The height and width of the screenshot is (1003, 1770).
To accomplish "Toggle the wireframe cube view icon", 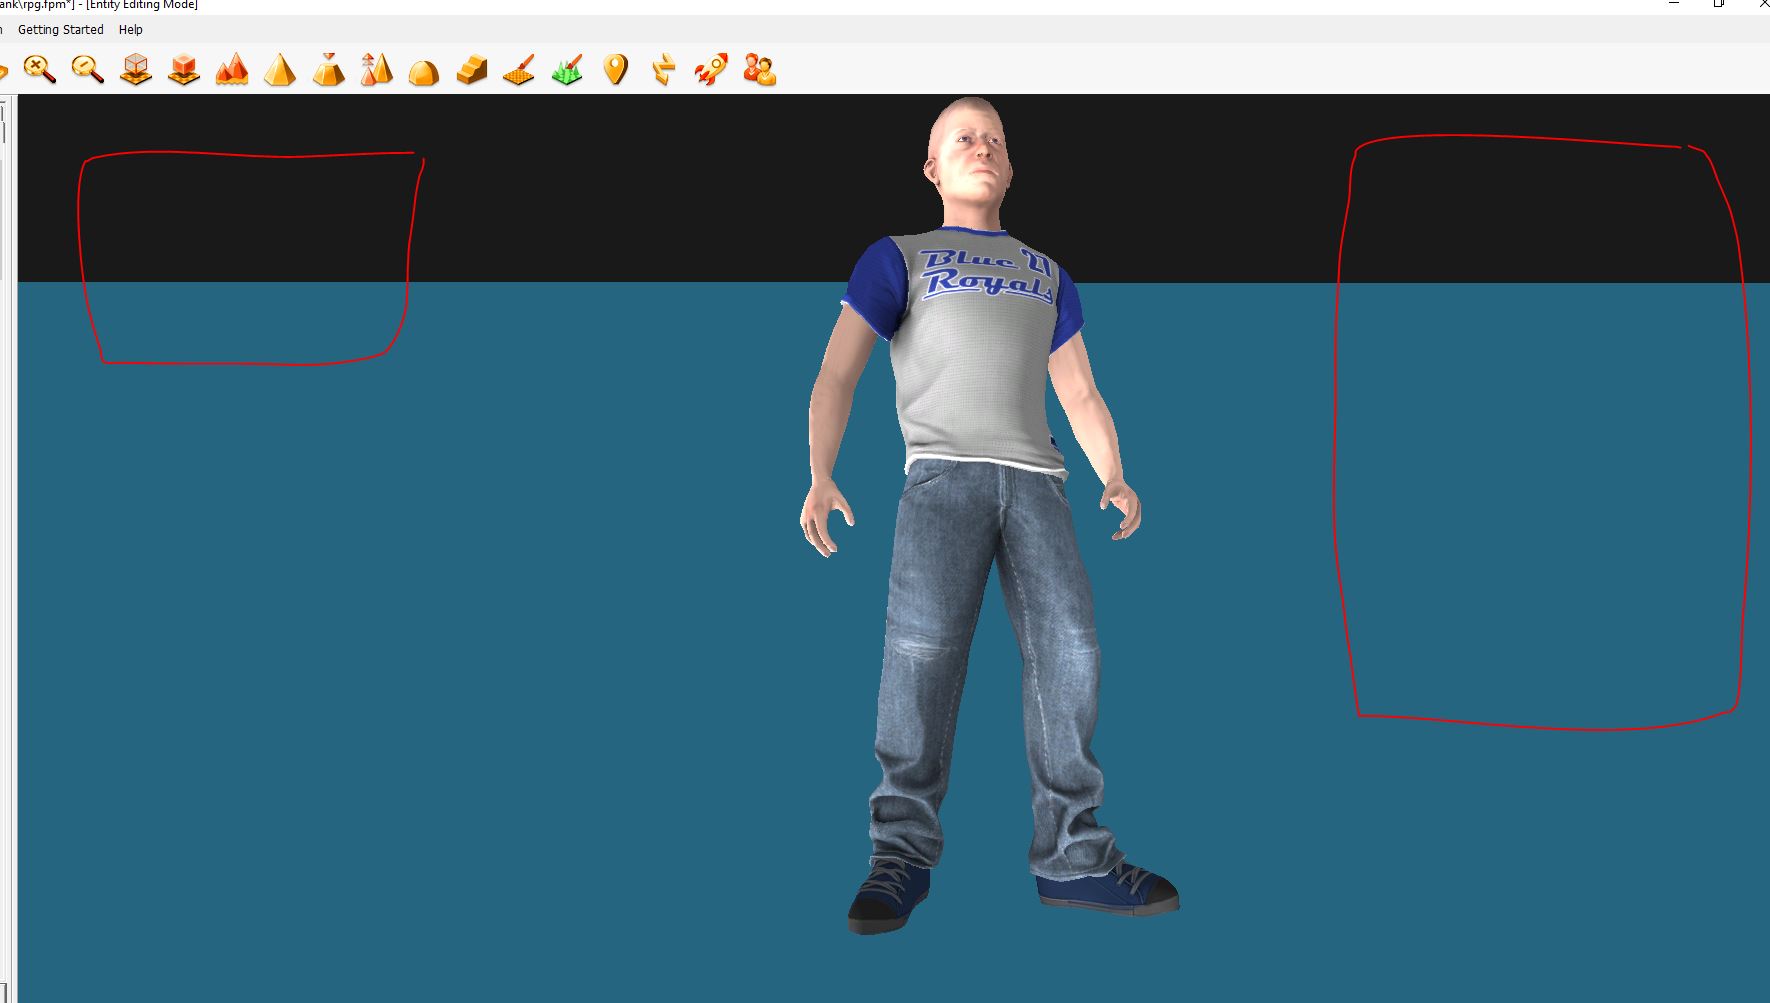I will pos(135,70).
